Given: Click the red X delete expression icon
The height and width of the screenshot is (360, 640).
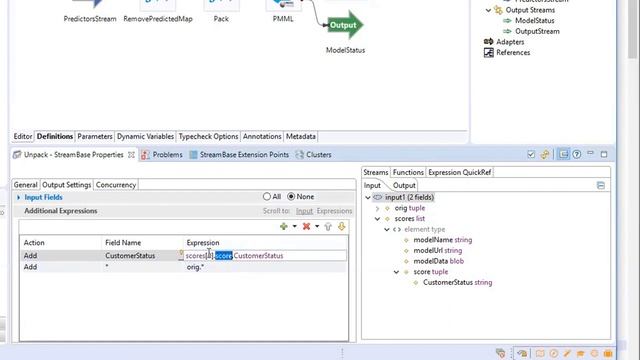Looking at the screenshot, I should (x=307, y=227).
